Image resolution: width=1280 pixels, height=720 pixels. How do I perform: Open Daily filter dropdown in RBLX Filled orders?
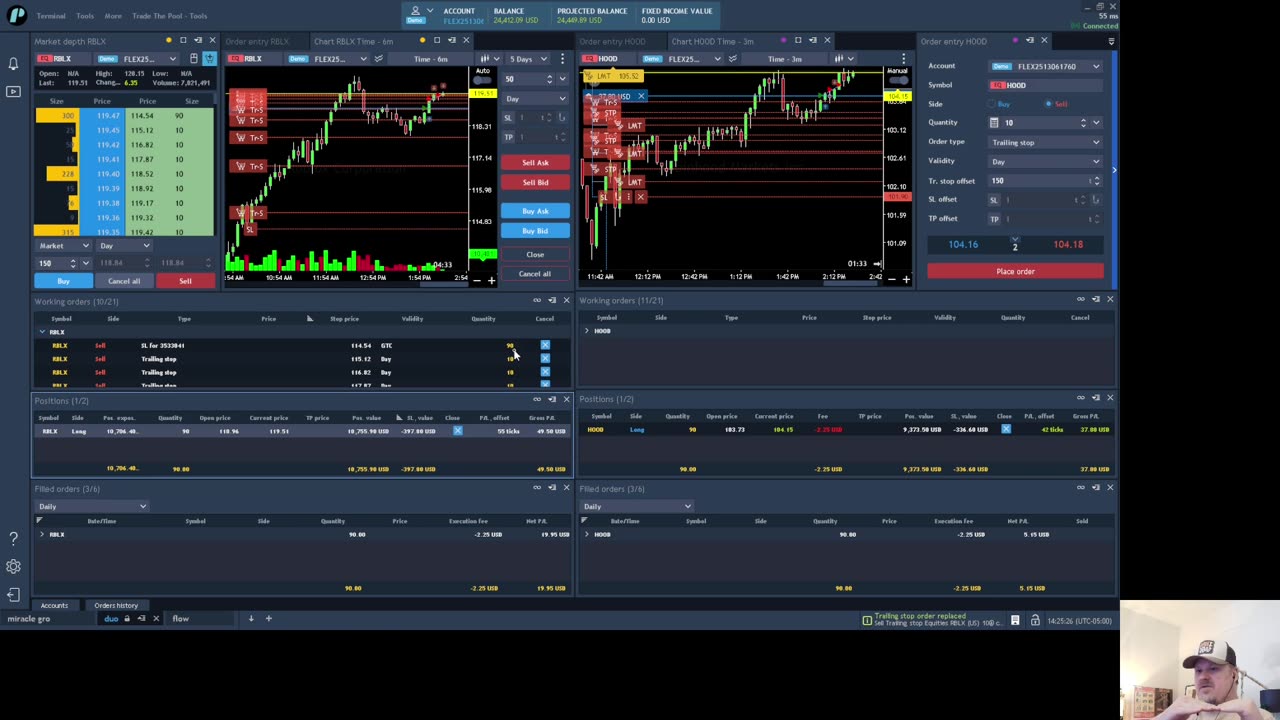click(x=91, y=507)
